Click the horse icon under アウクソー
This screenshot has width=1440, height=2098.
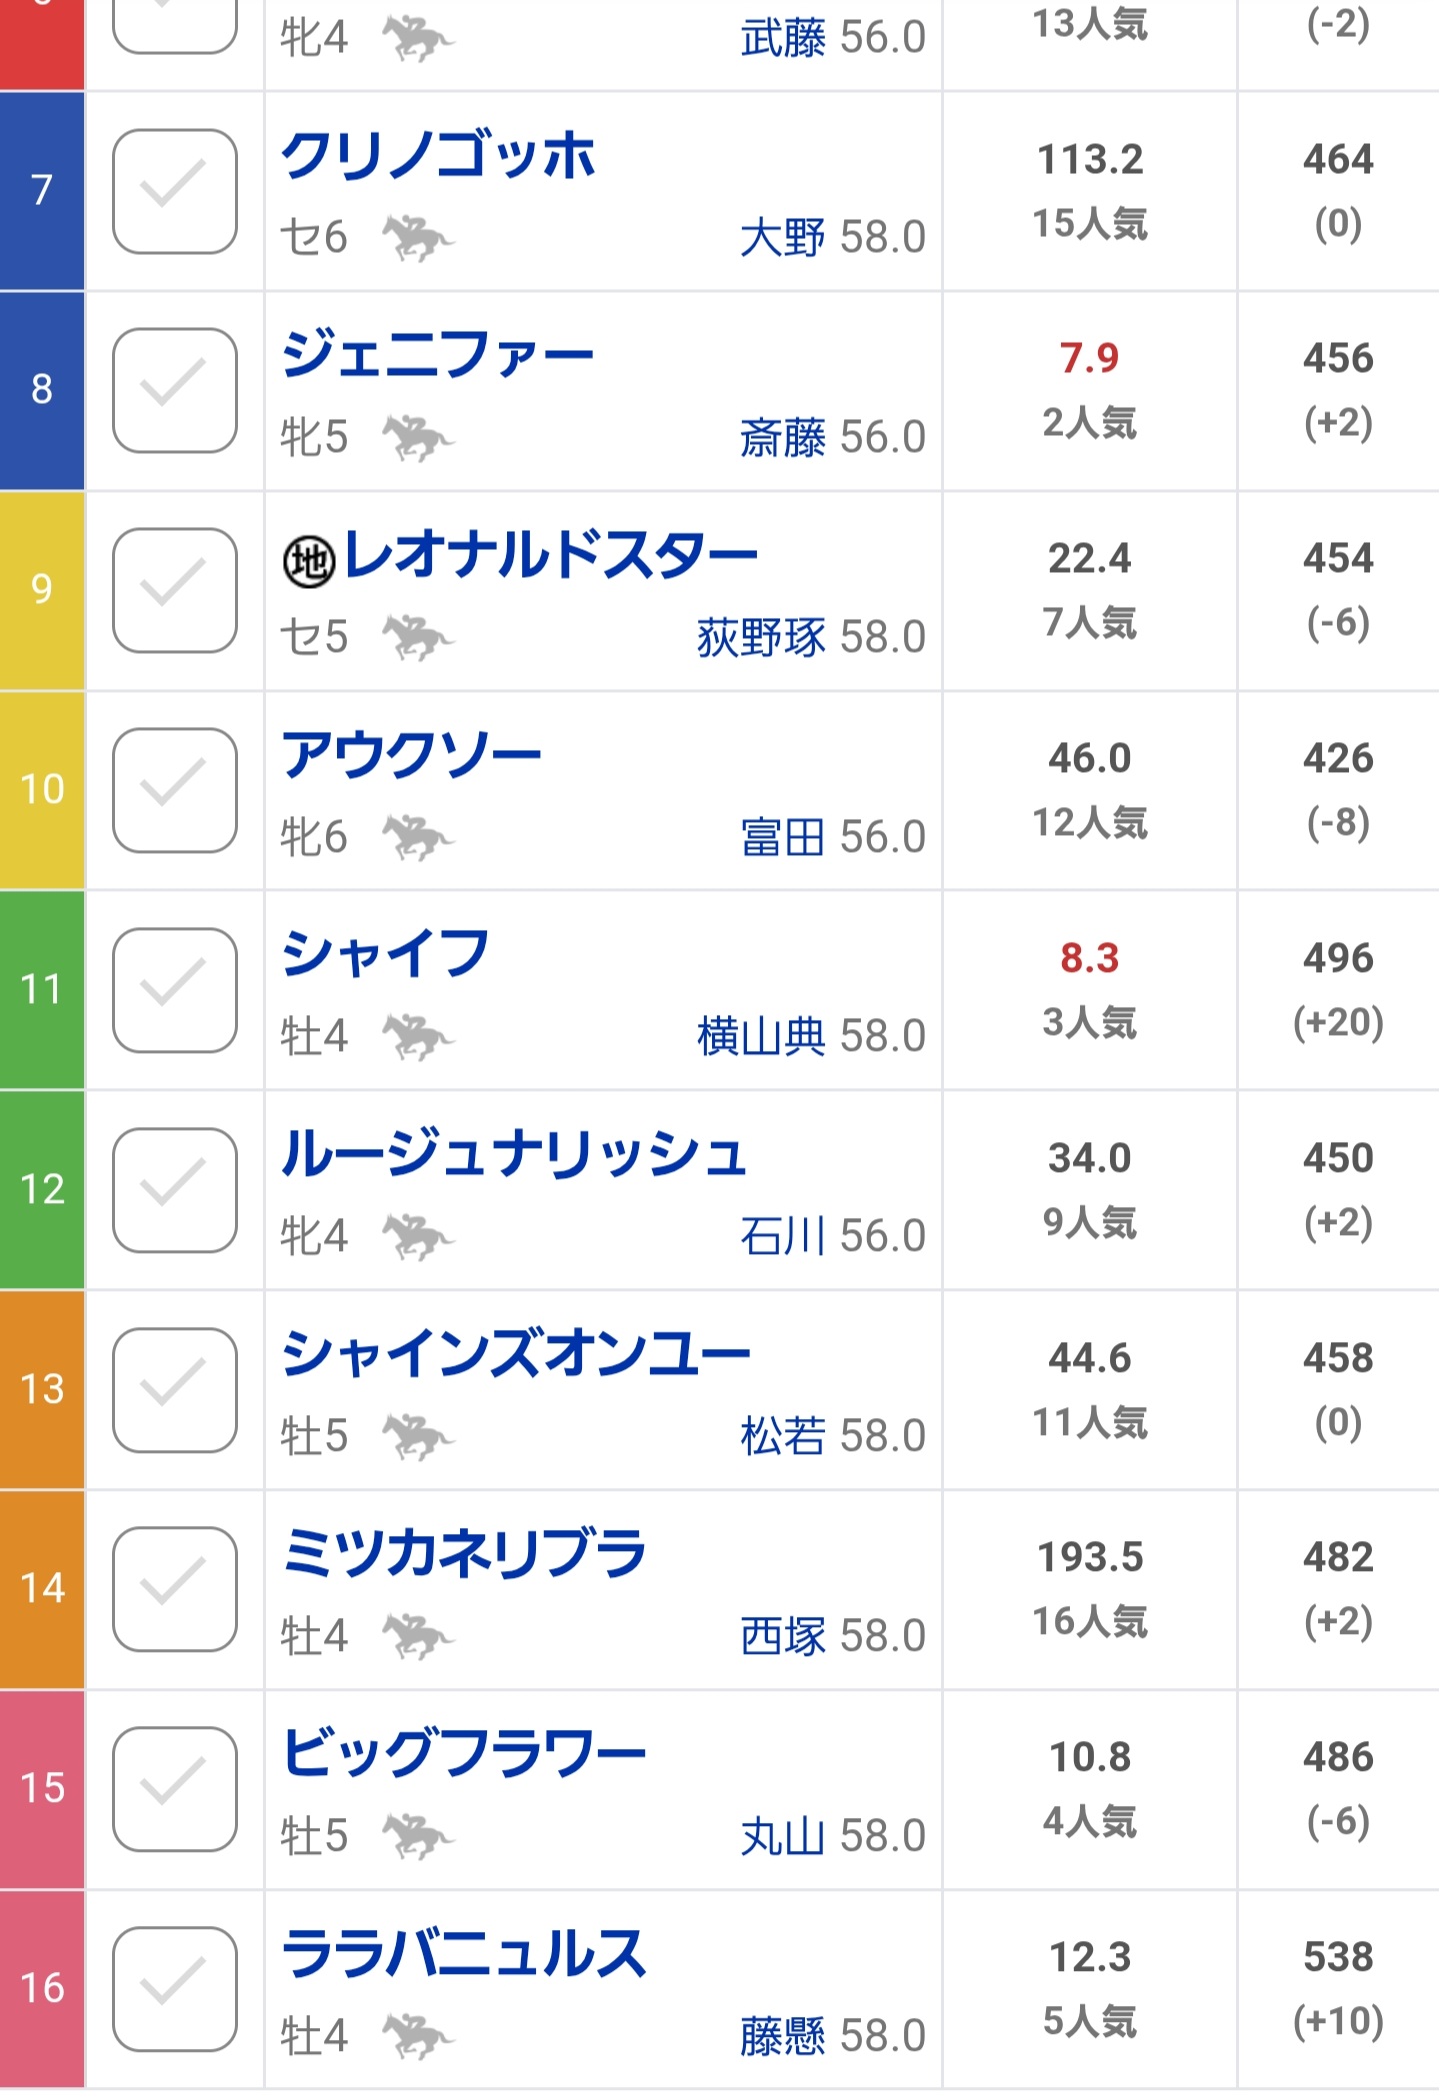point(418,838)
